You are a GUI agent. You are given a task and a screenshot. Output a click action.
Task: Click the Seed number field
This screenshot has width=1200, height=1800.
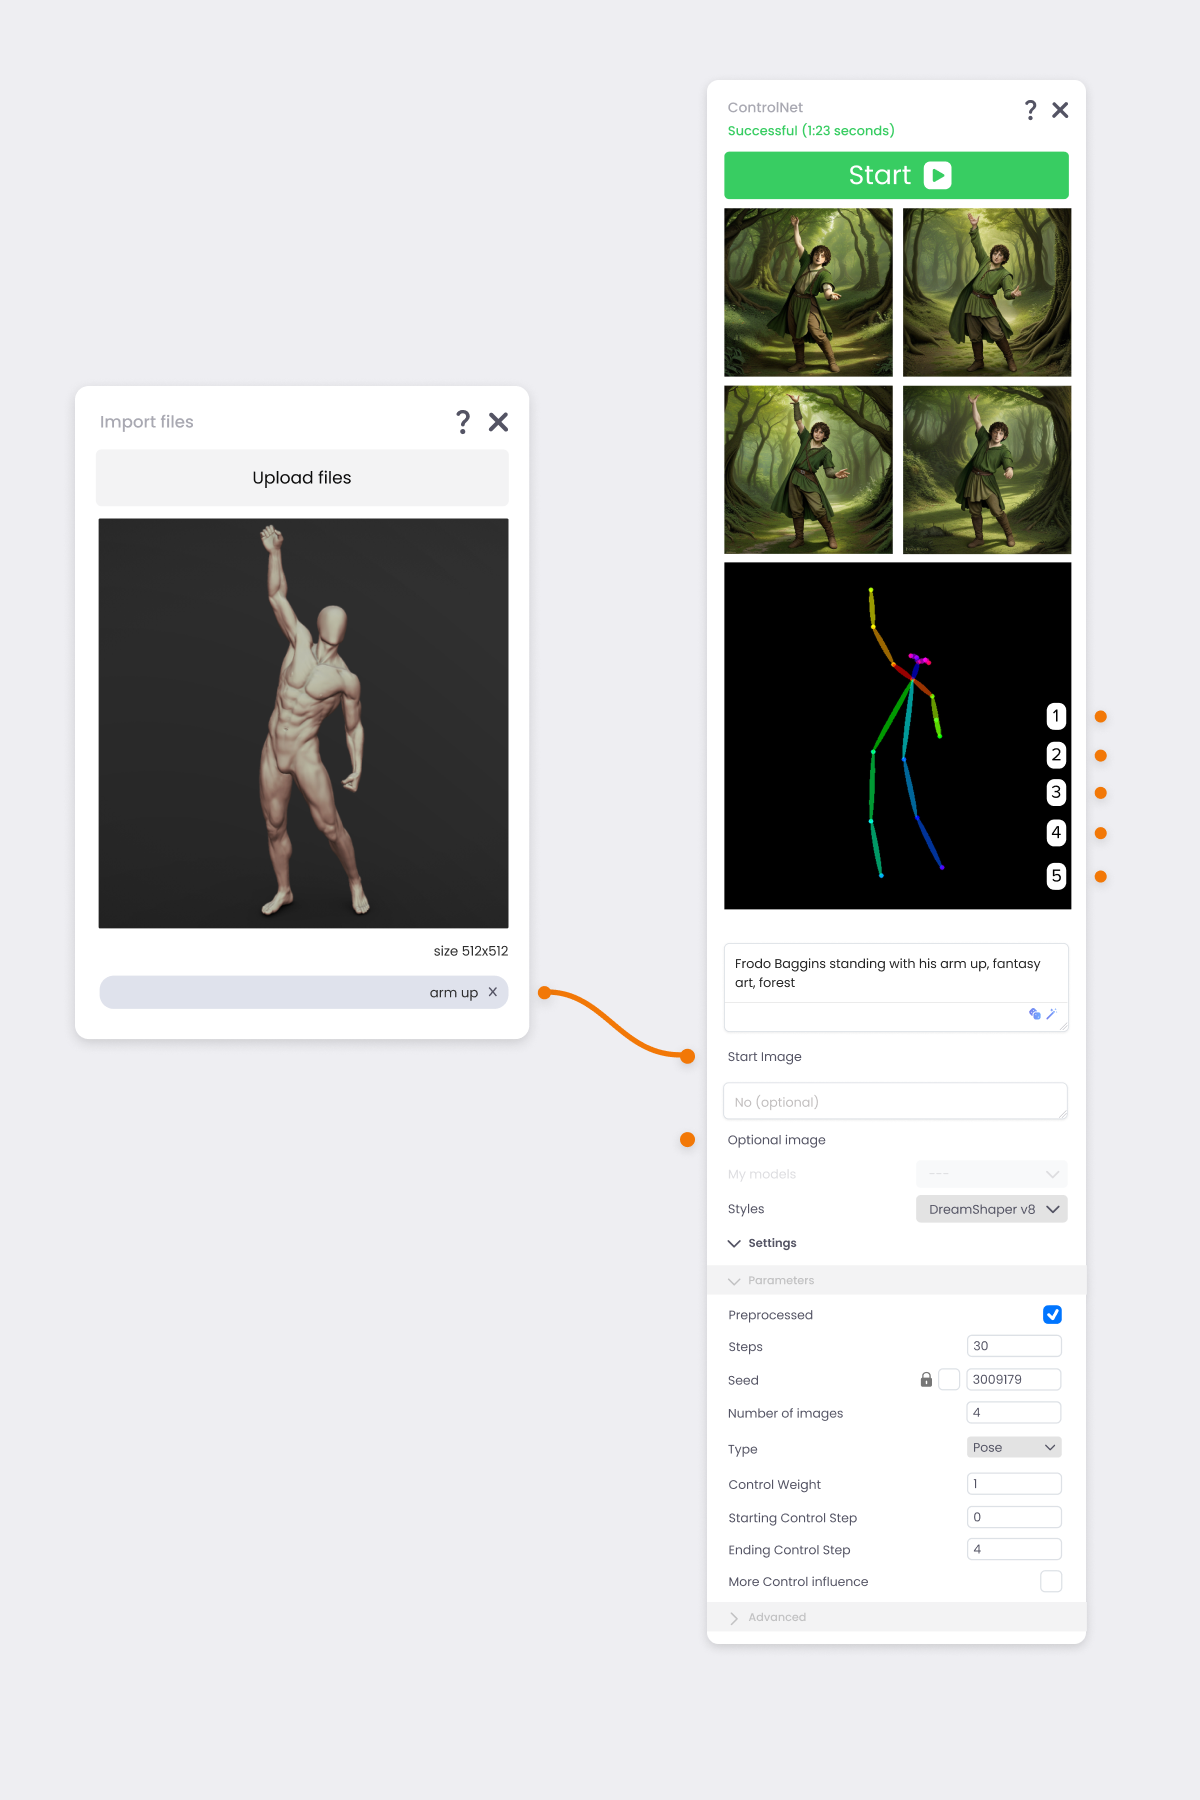[1014, 1379]
